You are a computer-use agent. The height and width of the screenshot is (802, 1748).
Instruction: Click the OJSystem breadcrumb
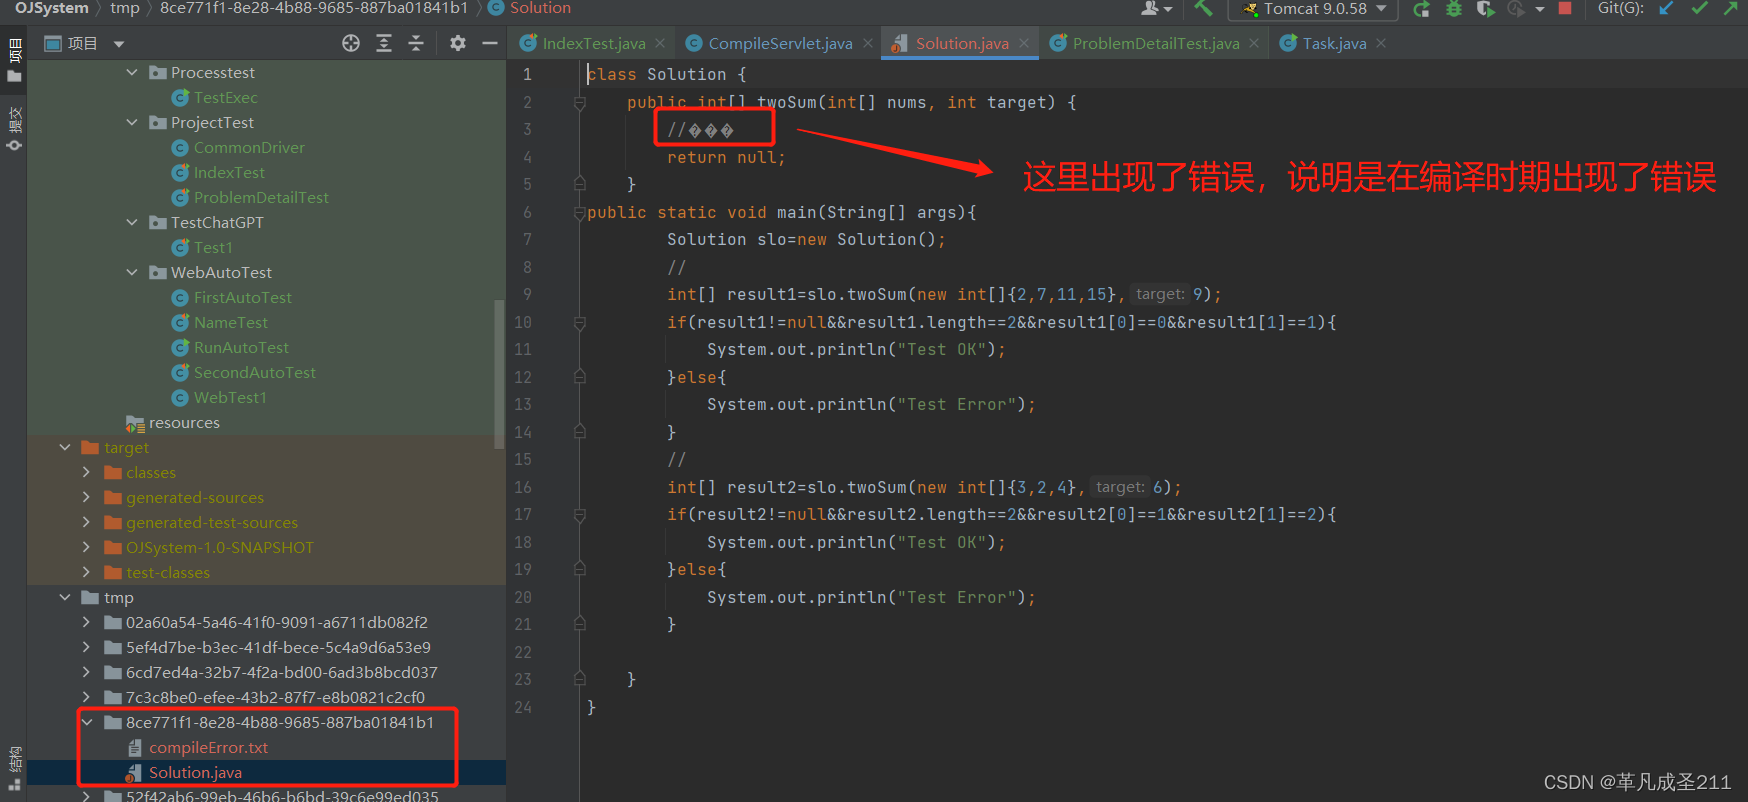point(52,8)
